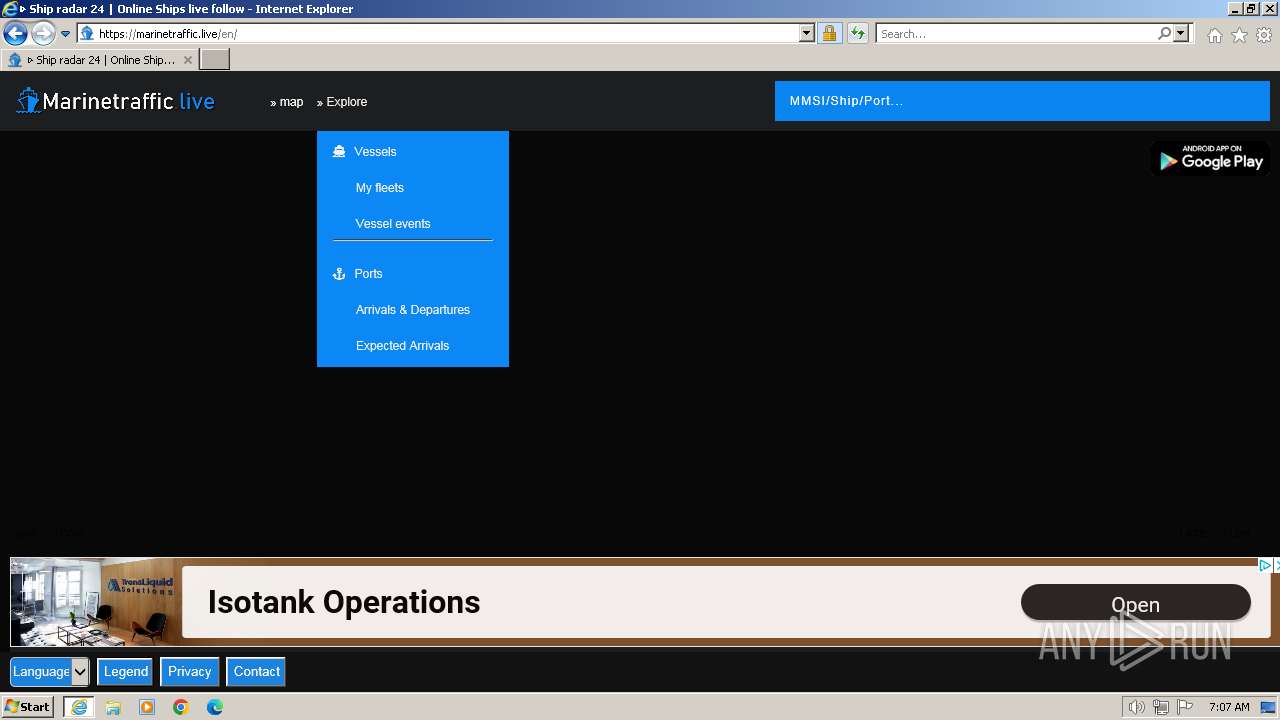Click the Contact button

click(x=257, y=672)
